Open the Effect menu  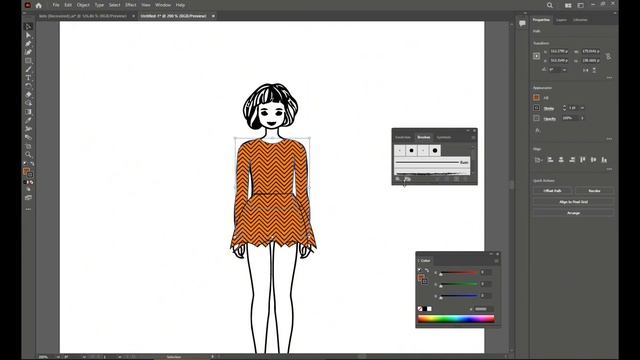tap(131, 5)
